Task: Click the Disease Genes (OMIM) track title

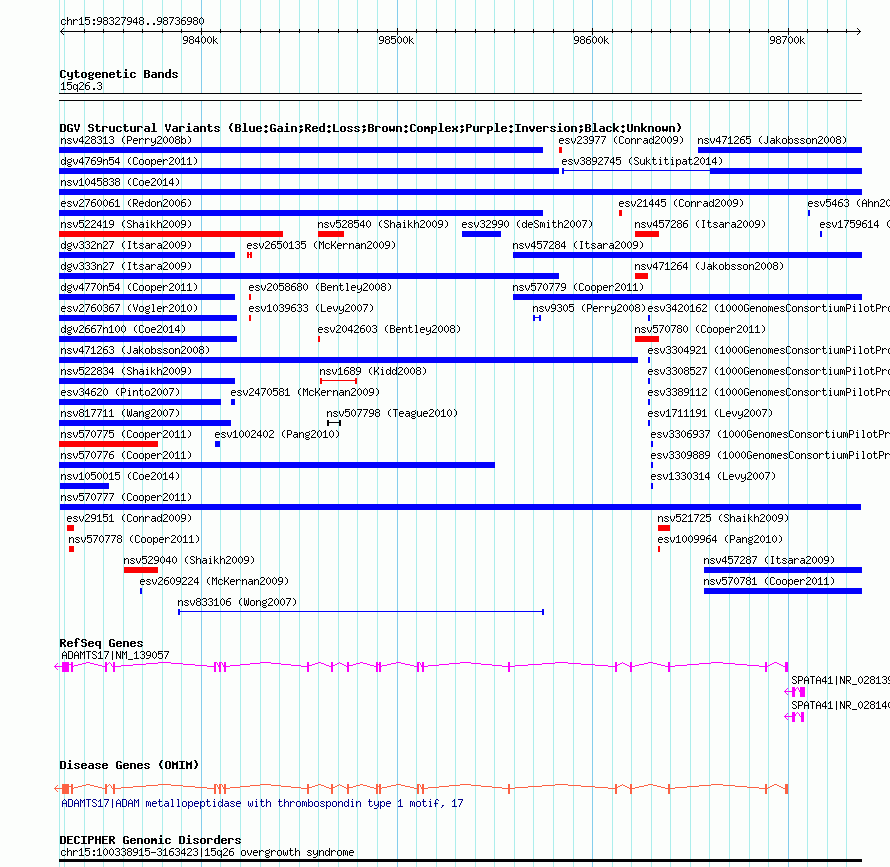Action: point(129,765)
